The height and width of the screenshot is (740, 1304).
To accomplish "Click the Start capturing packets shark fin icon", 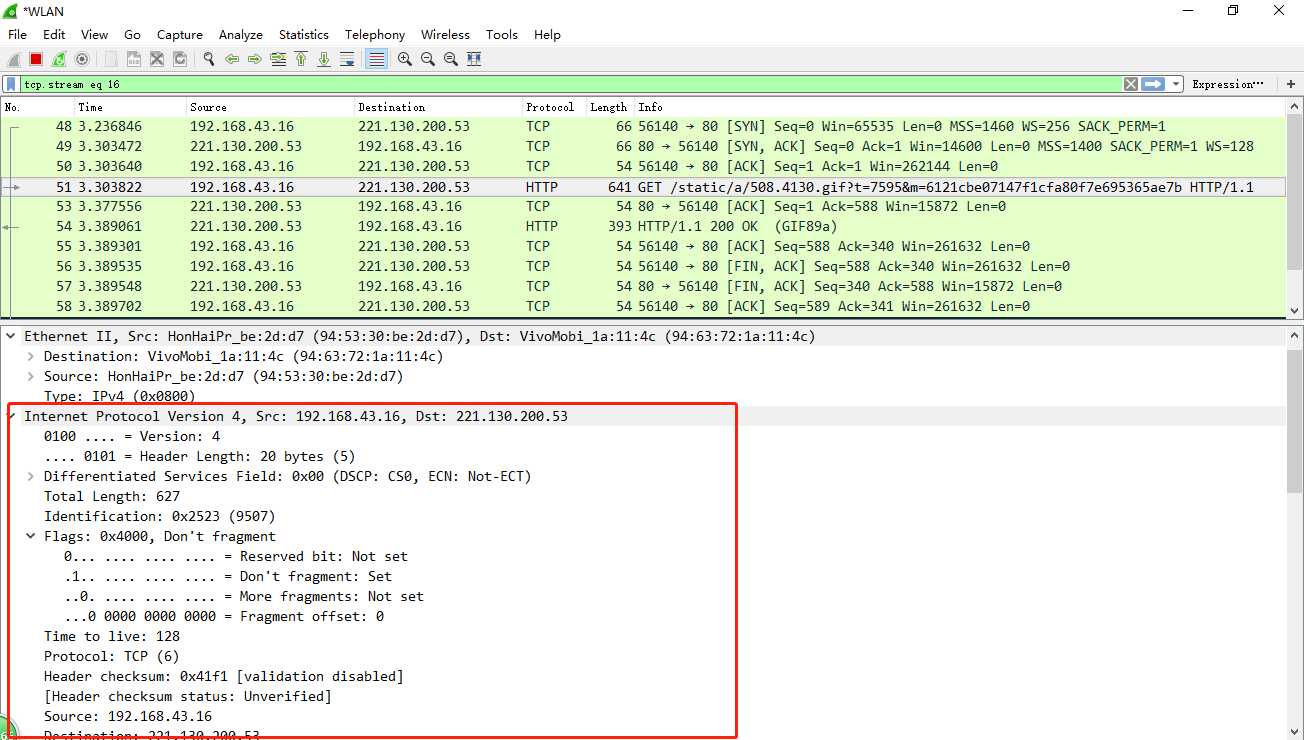I will [x=14, y=60].
